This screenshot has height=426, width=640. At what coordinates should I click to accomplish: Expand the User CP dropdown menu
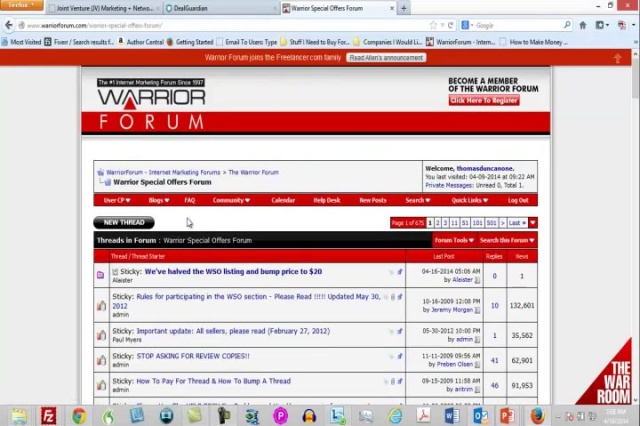117,200
